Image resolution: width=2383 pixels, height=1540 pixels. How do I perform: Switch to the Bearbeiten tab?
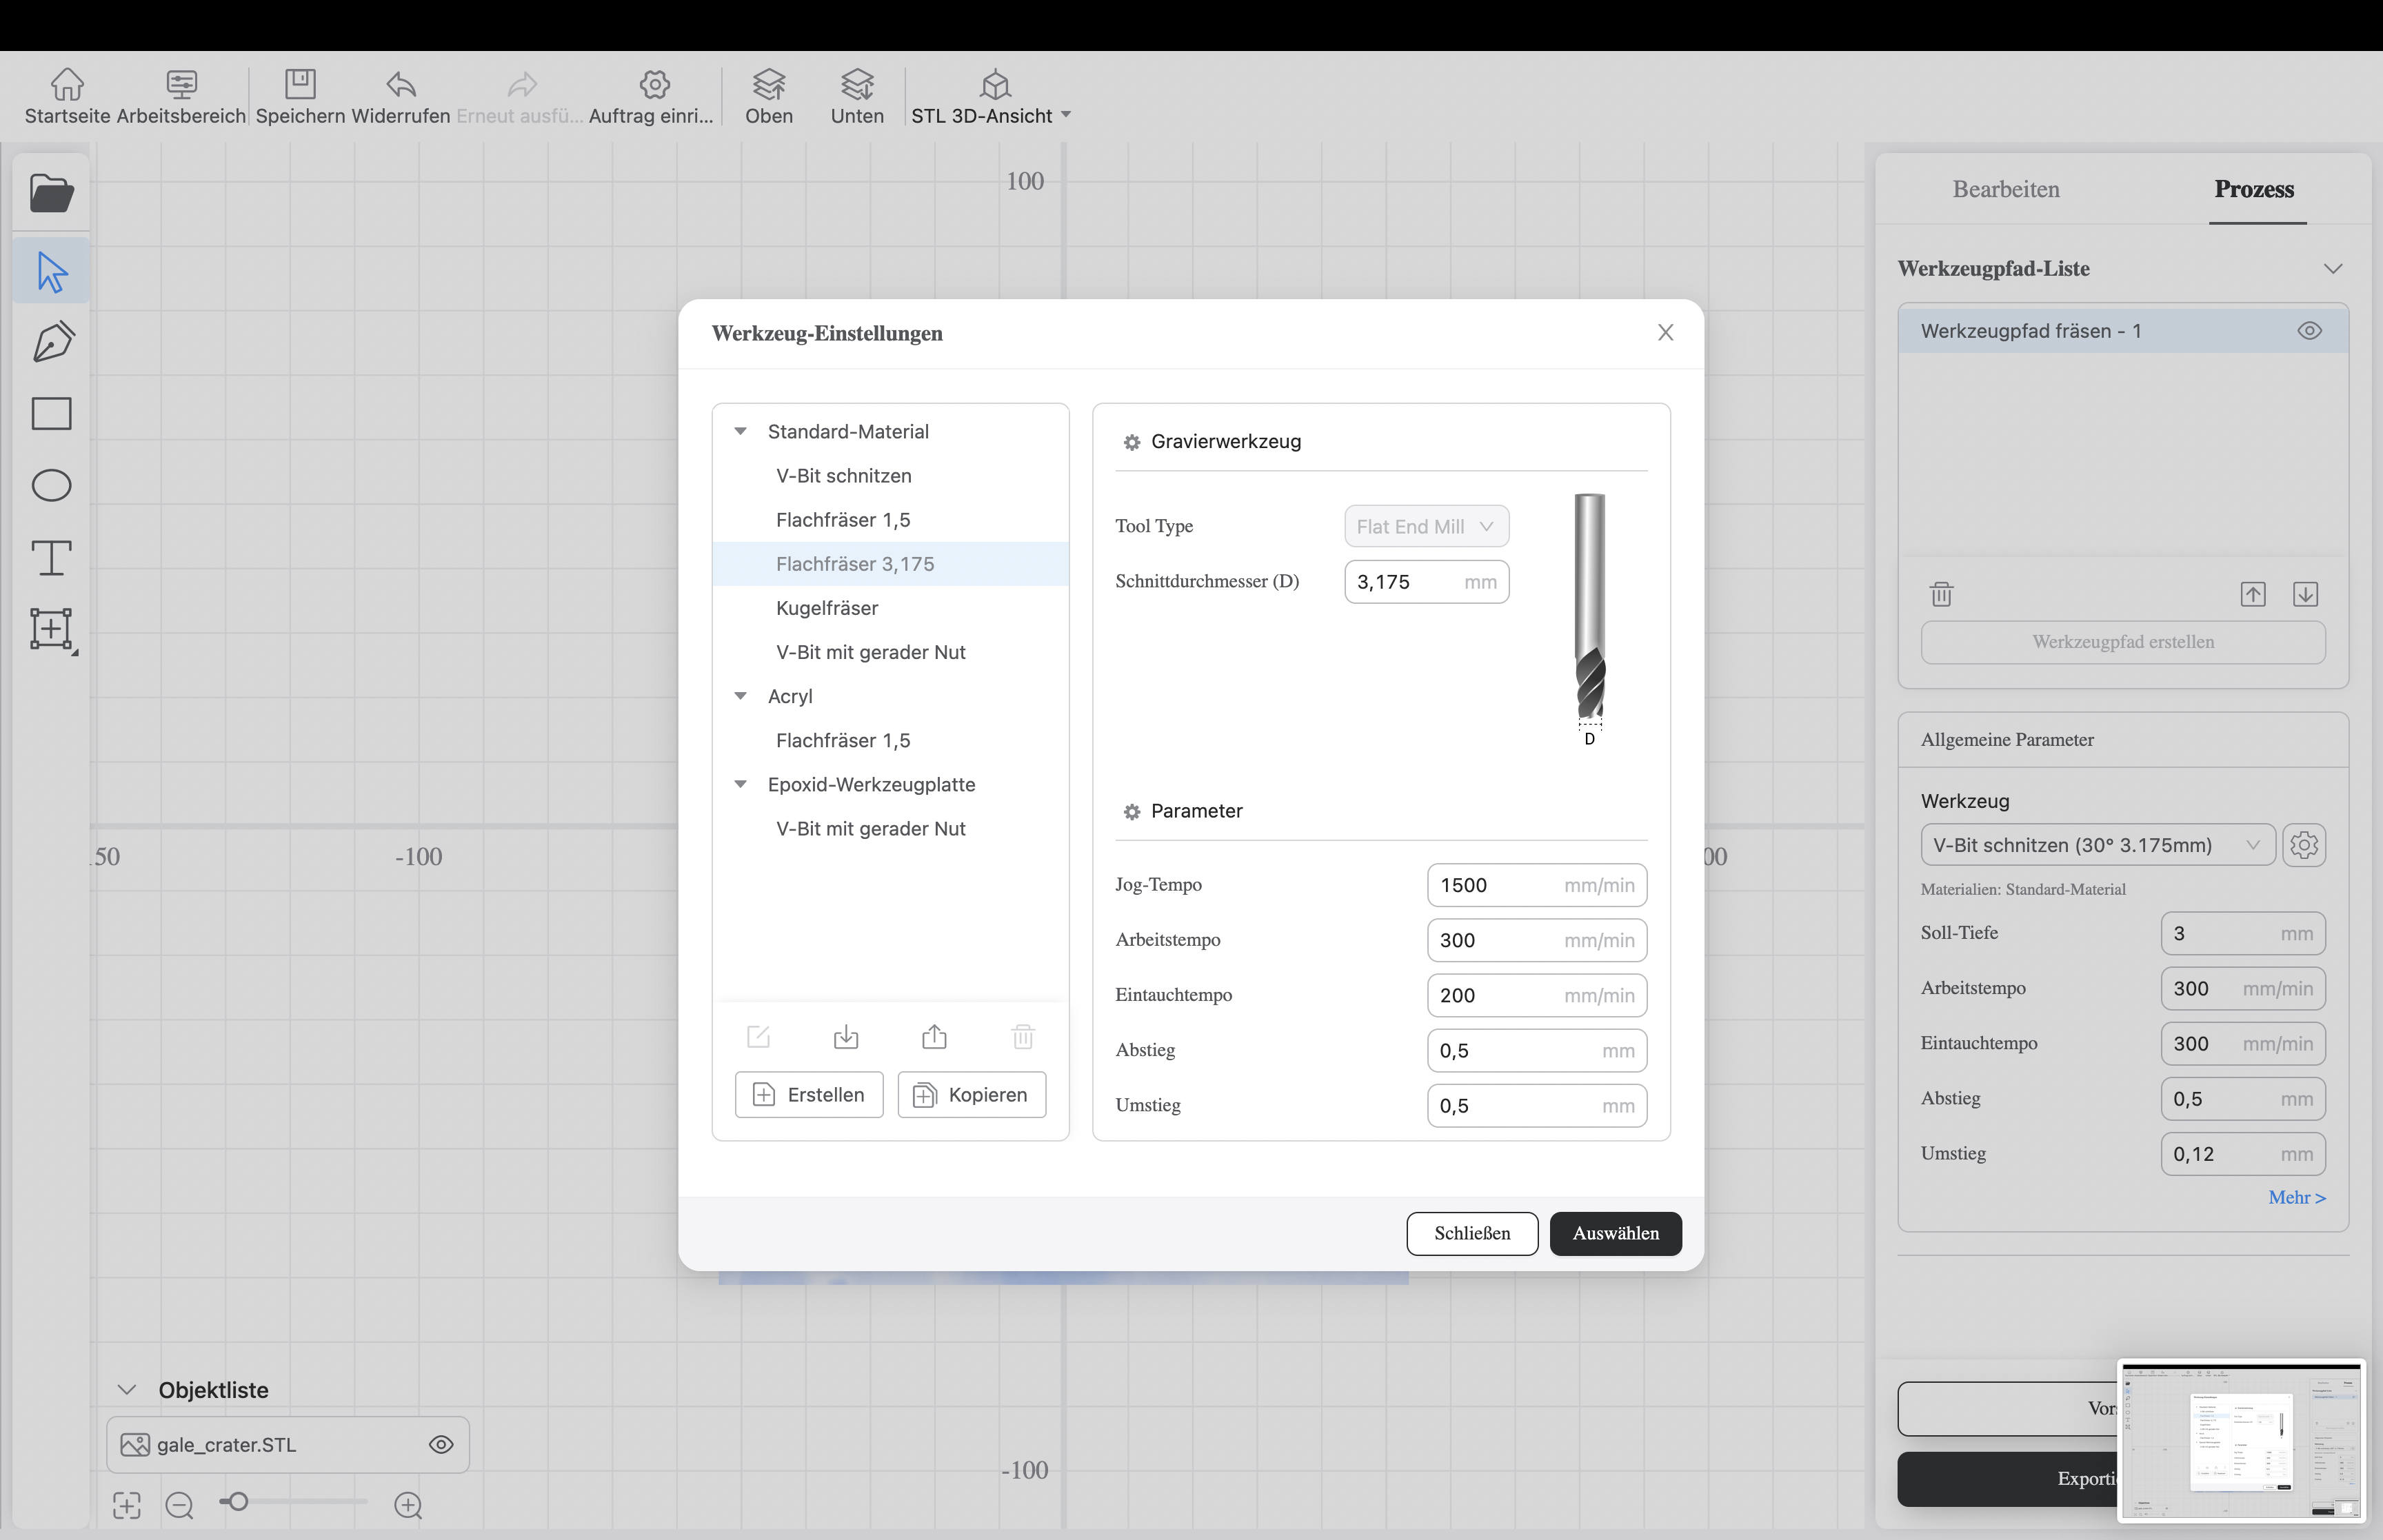click(2005, 189)
